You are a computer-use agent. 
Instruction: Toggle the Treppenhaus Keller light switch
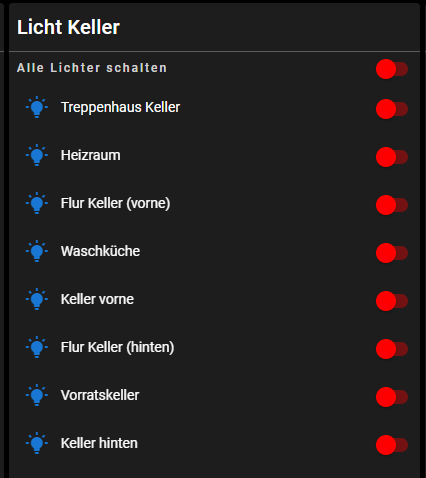point(392,109)
